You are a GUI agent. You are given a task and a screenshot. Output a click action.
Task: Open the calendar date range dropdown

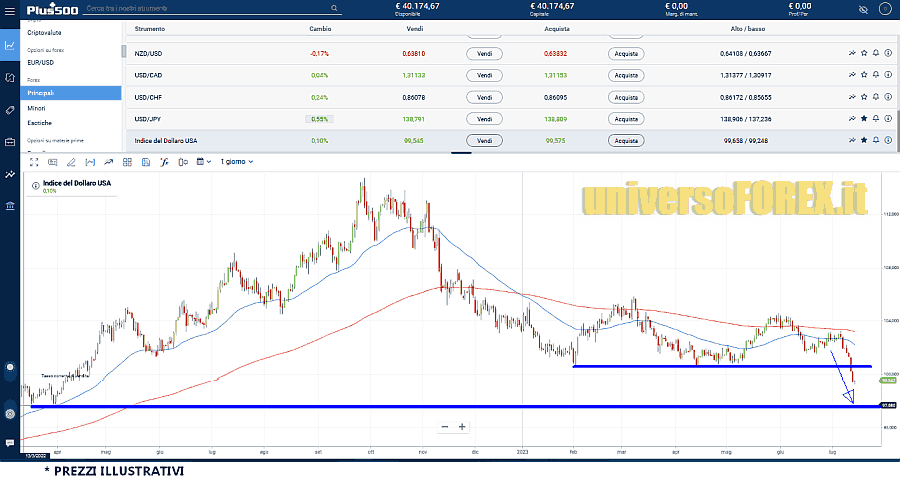pos(204,161)
